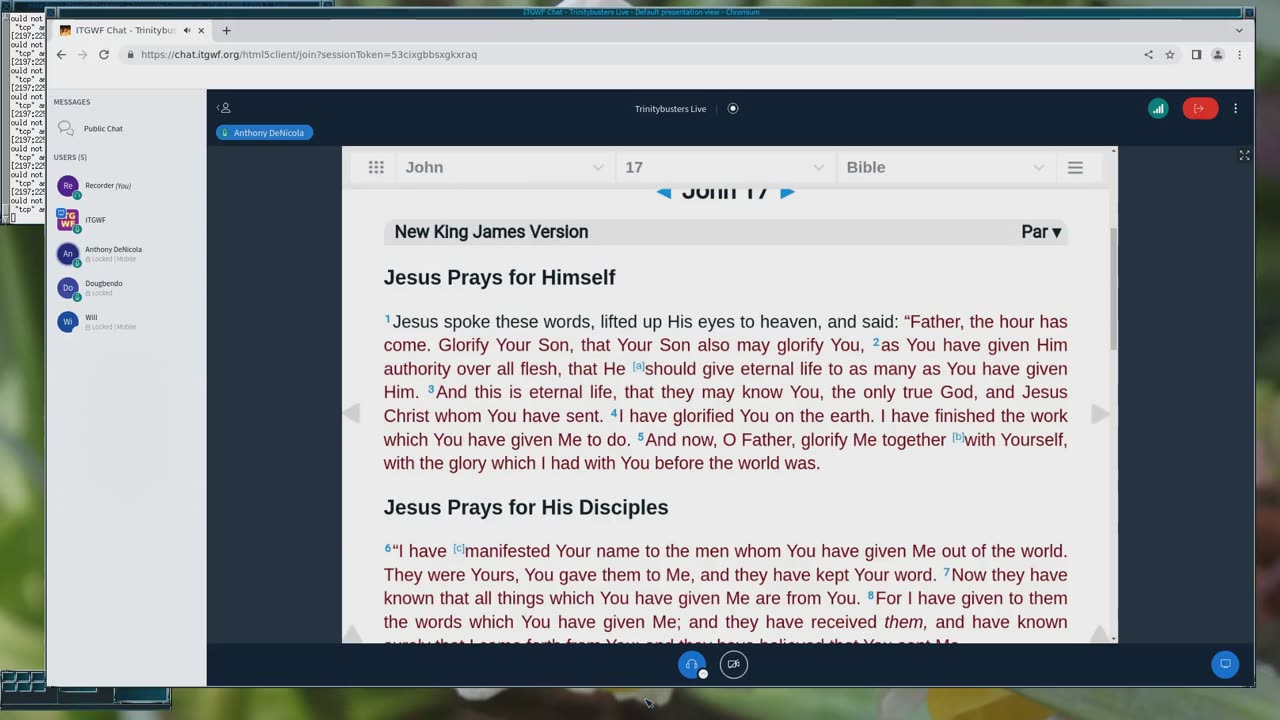1280x720 pixels.
Task: Open the connection status icon
Action: click(1158, 109)
